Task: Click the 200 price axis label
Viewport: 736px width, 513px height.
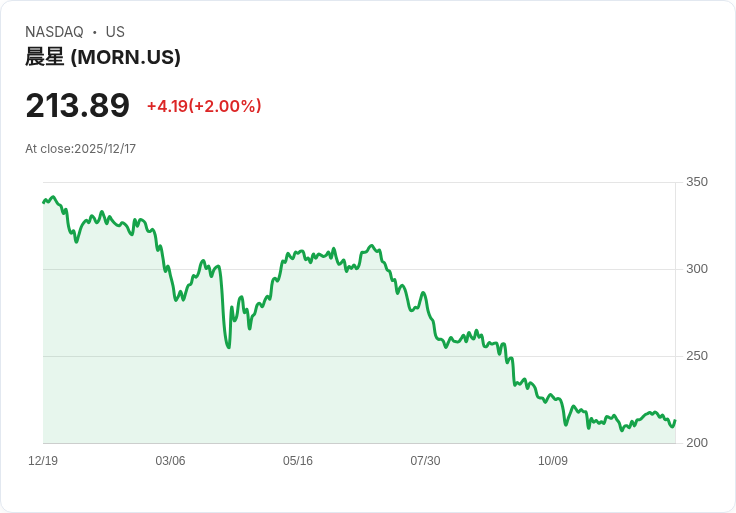Action: pos(696,443)
